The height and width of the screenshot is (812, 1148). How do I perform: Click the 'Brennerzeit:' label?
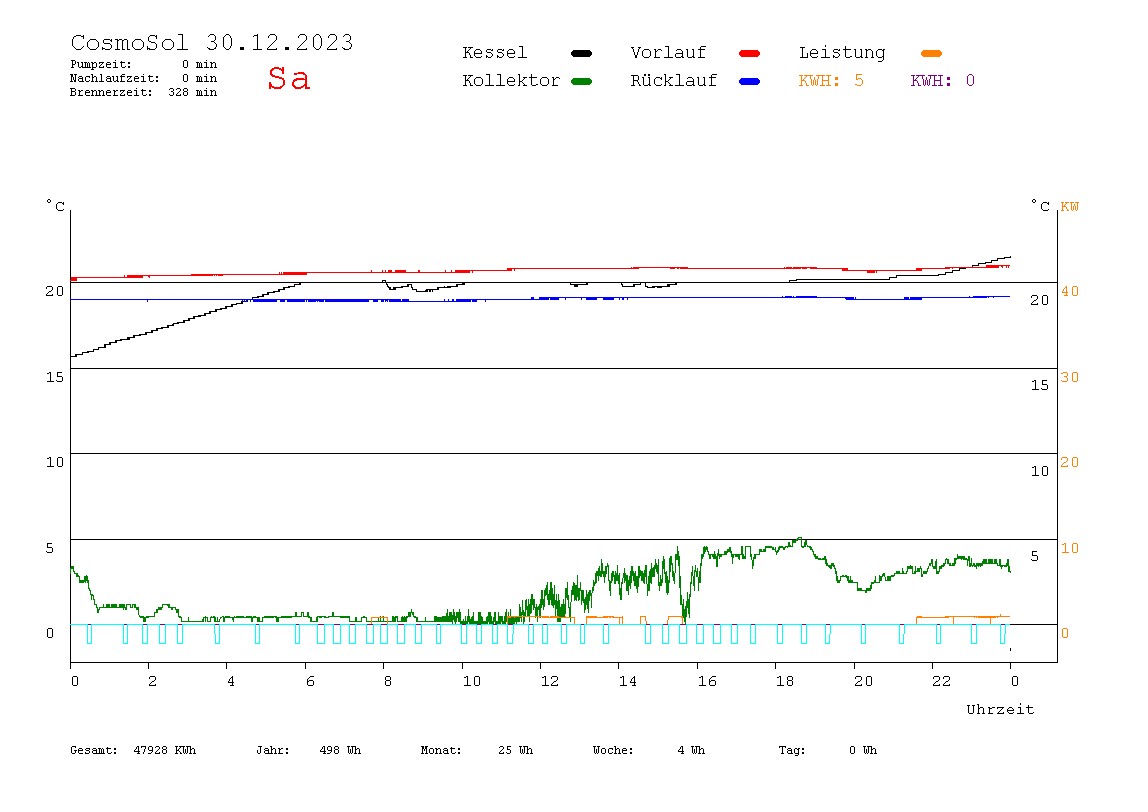(111, 92)
